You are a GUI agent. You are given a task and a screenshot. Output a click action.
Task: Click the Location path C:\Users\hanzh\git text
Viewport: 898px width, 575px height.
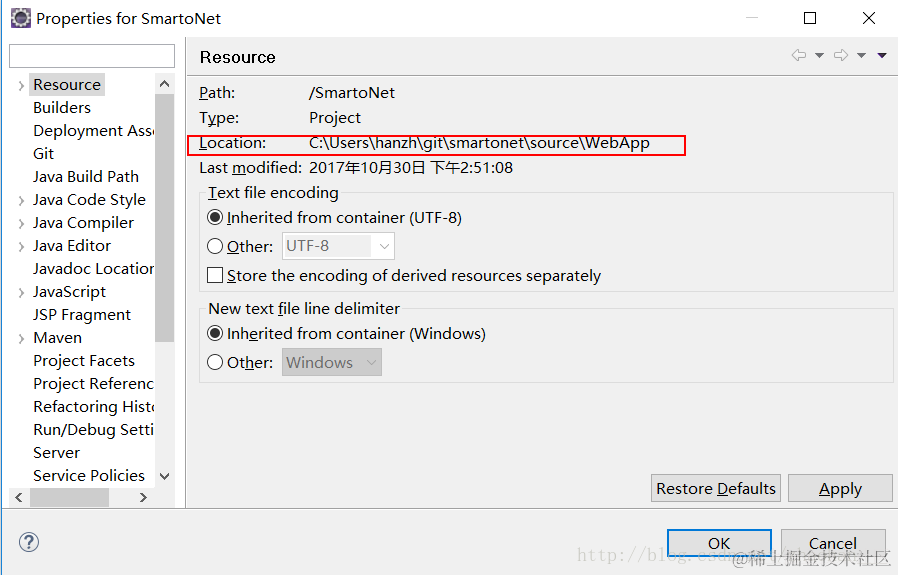[x=479, y=143]
